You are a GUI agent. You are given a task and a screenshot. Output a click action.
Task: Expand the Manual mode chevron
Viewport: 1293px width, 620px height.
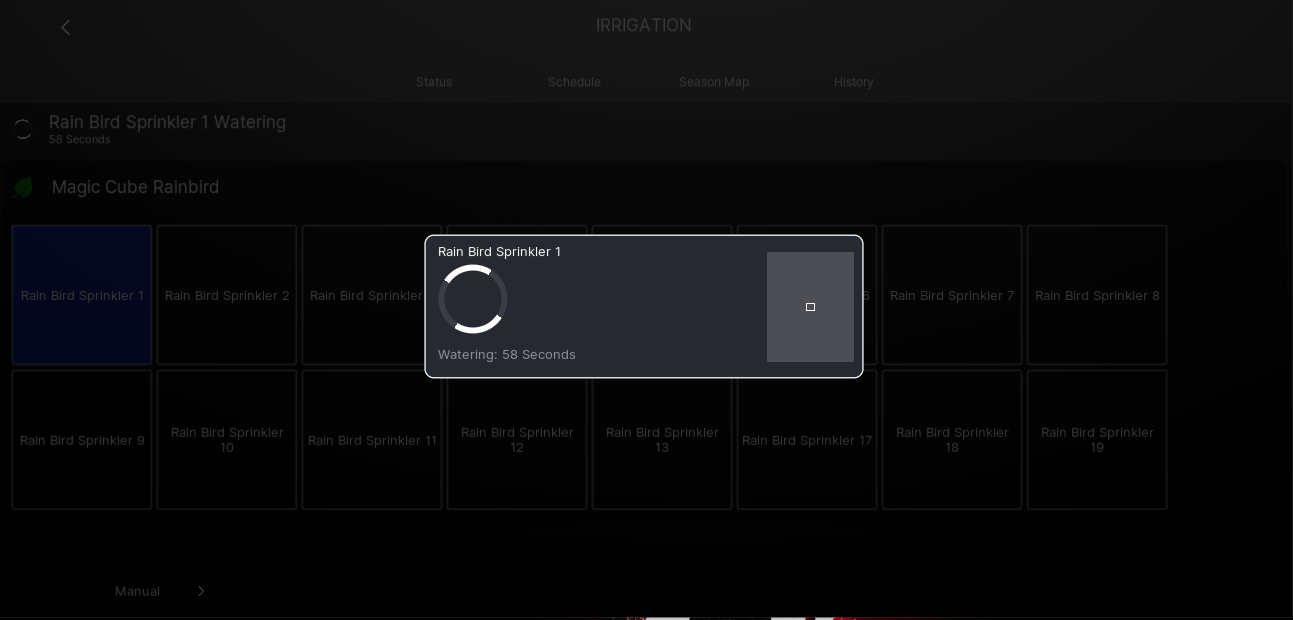201,591
